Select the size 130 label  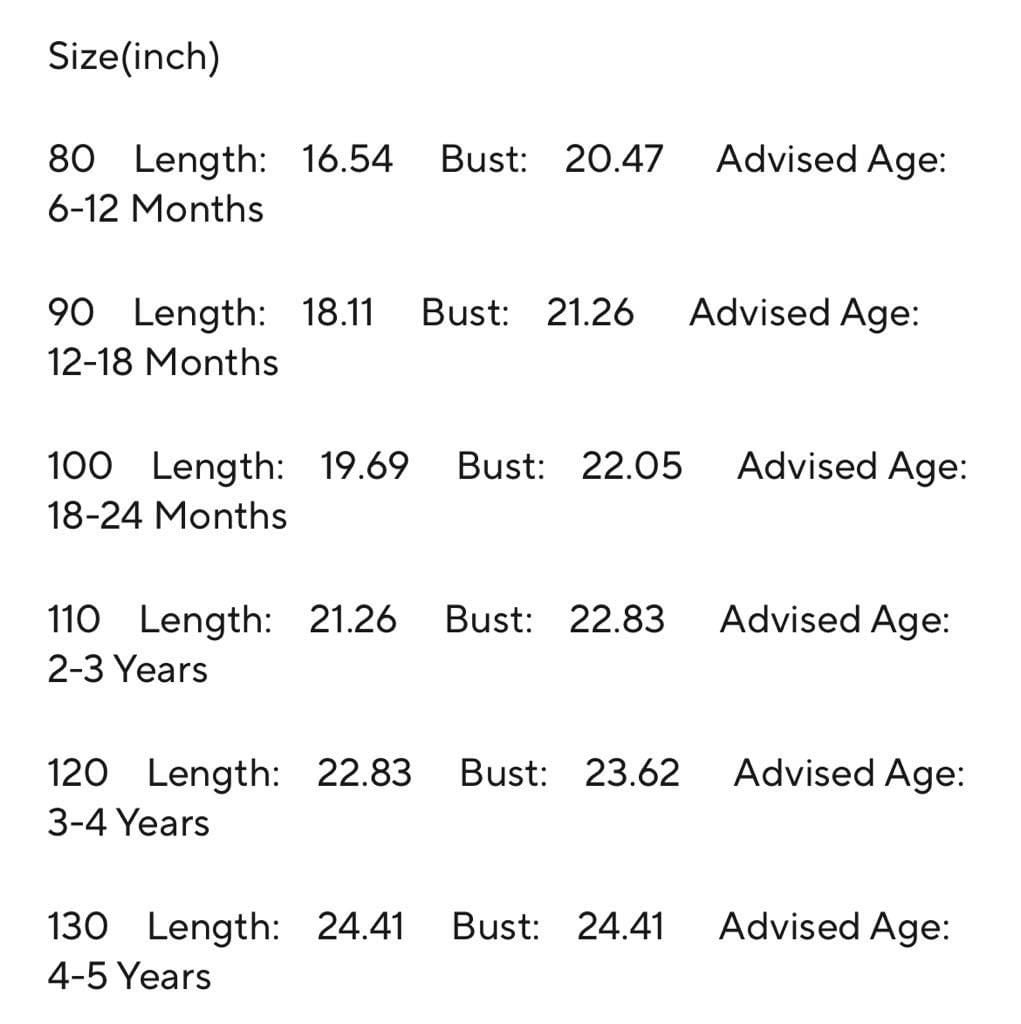(78, 927)
